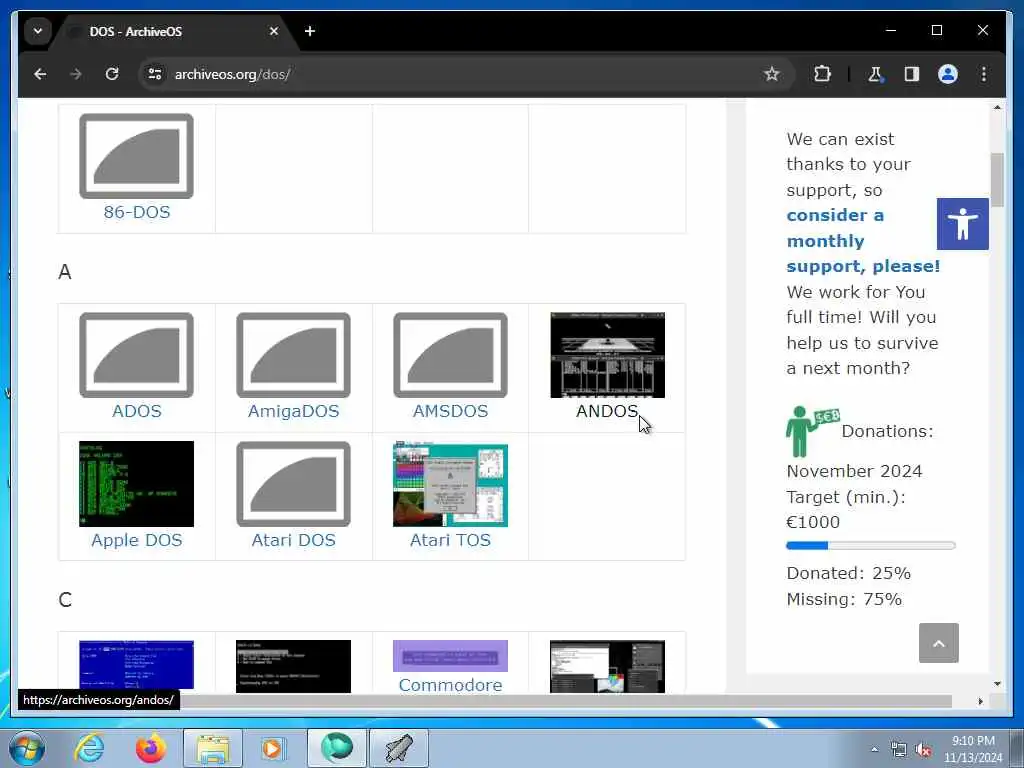Open the ADOS link
The width and height of the screenshot is (1024, 768).
point(136,411)
